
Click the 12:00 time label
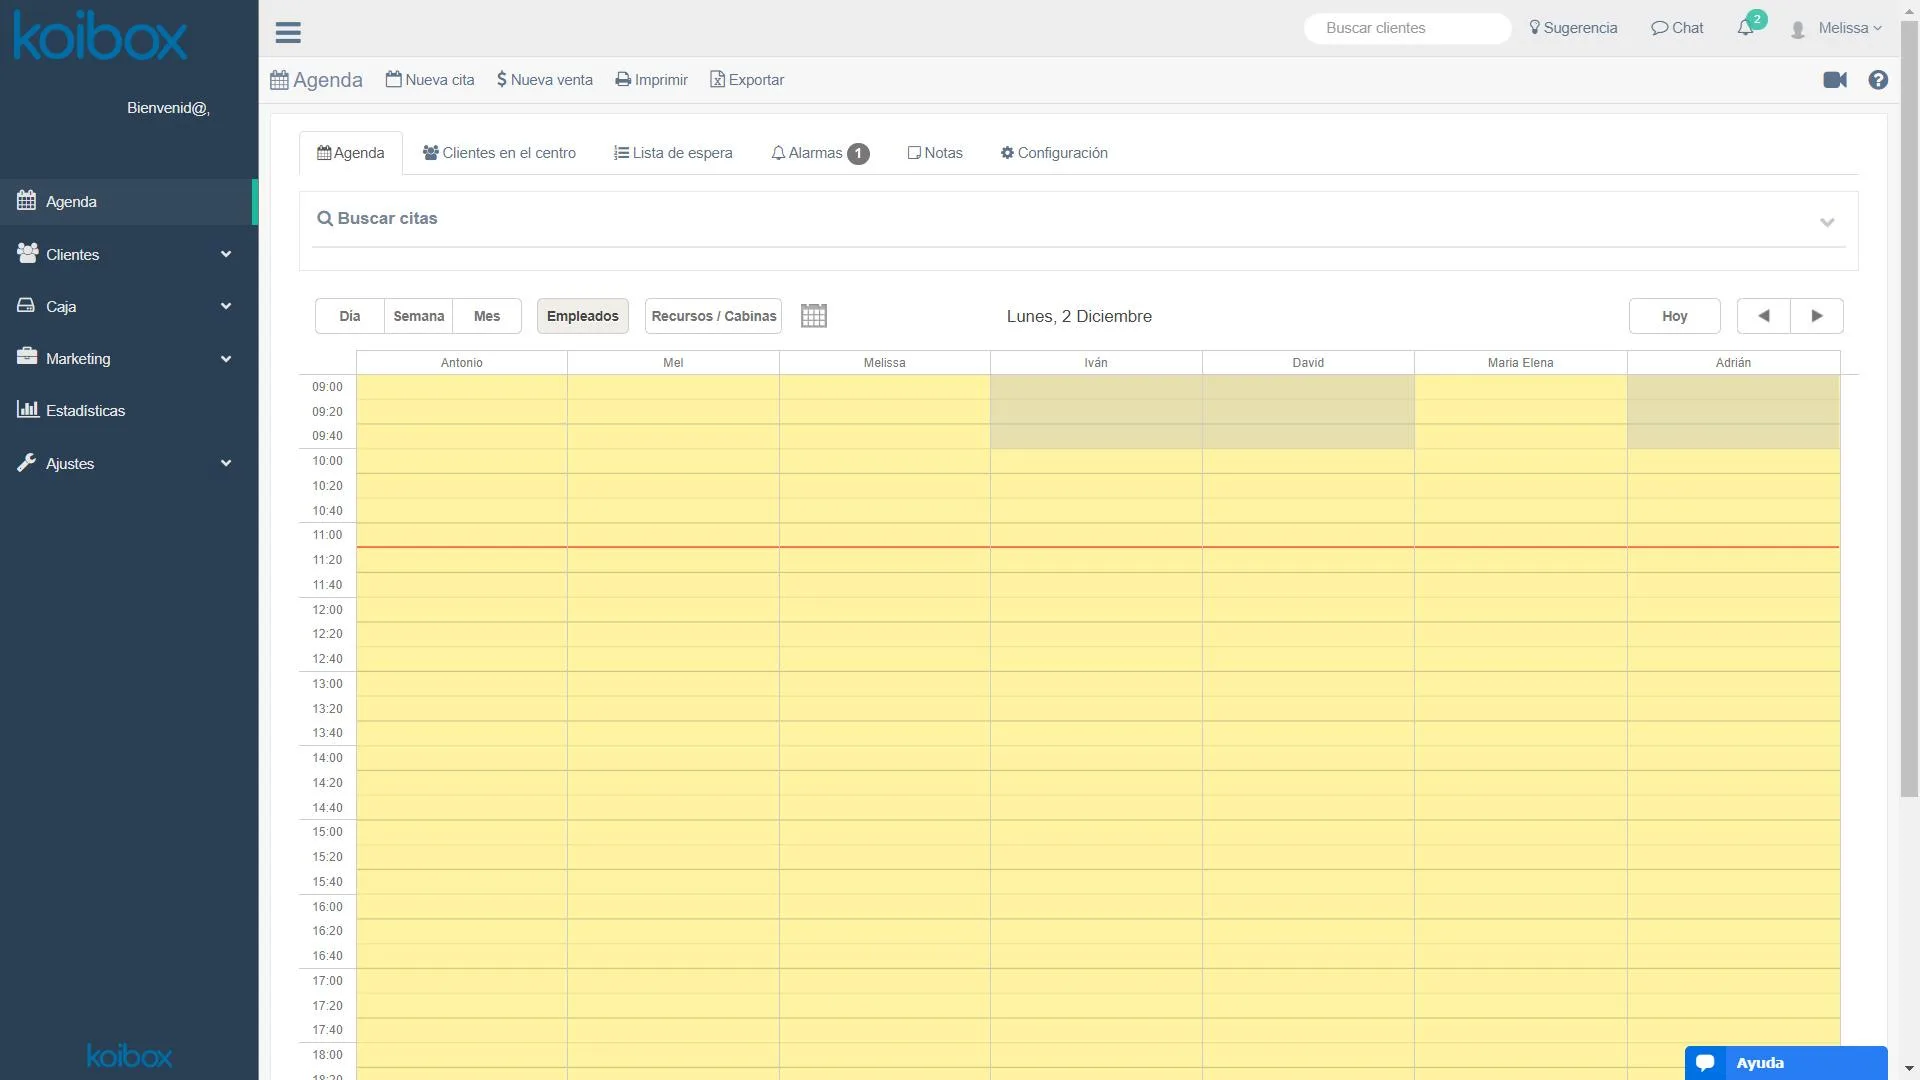click(327, 610)
